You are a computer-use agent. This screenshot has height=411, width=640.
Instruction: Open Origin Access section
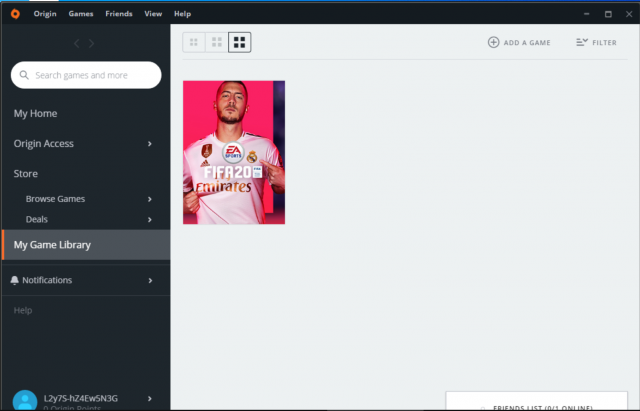[x=44, y=144]
